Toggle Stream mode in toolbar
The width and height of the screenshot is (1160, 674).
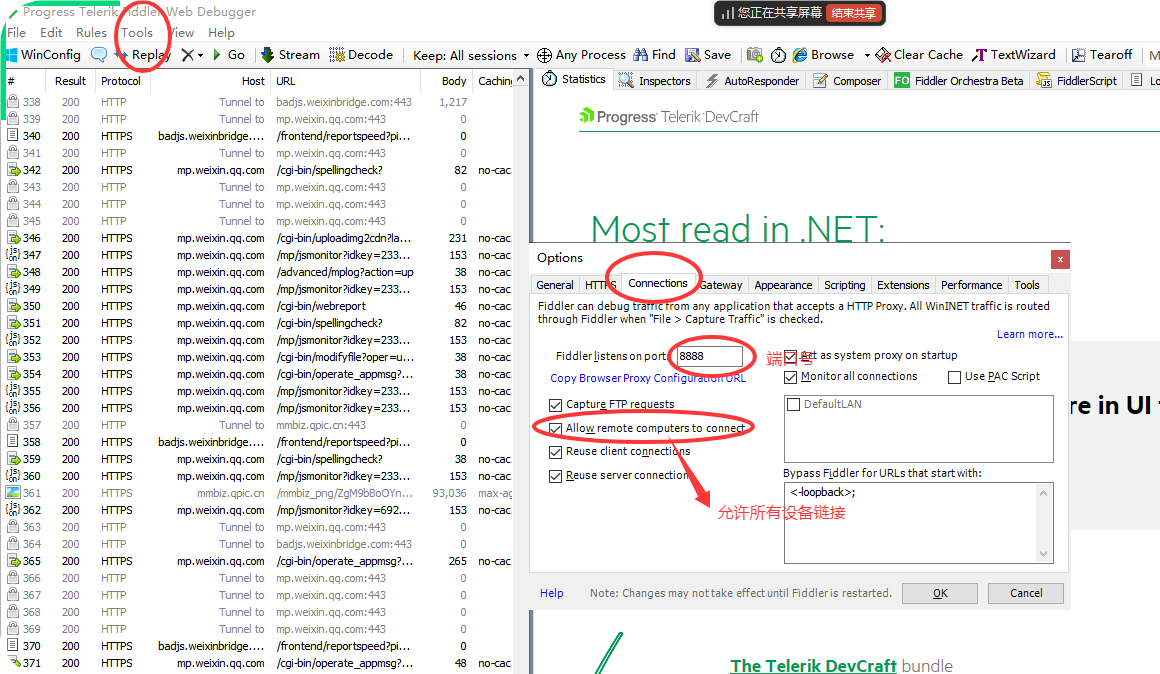[x=290, y=55]
